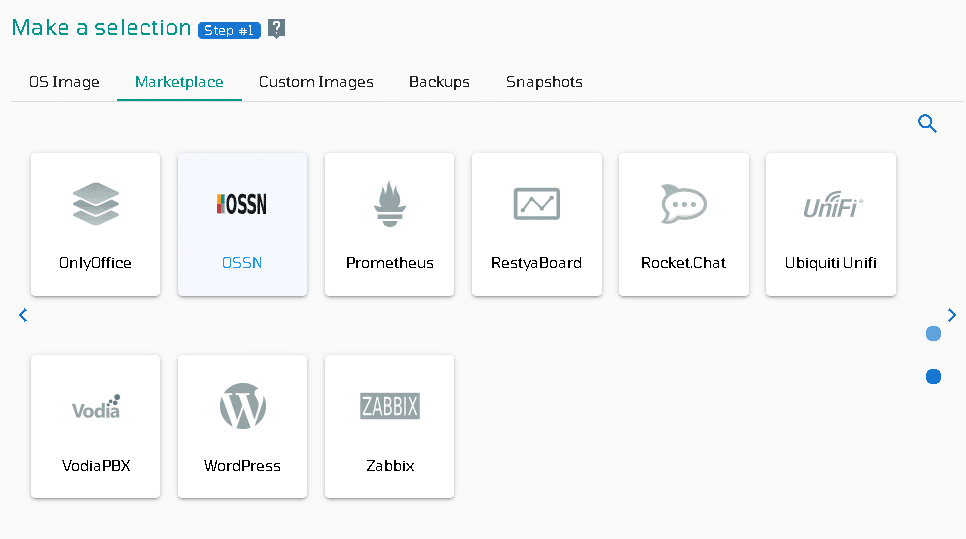Screen dimensions: 966x539
Task: Select the WordPress W logo
Action: click(x=243, y=406)
